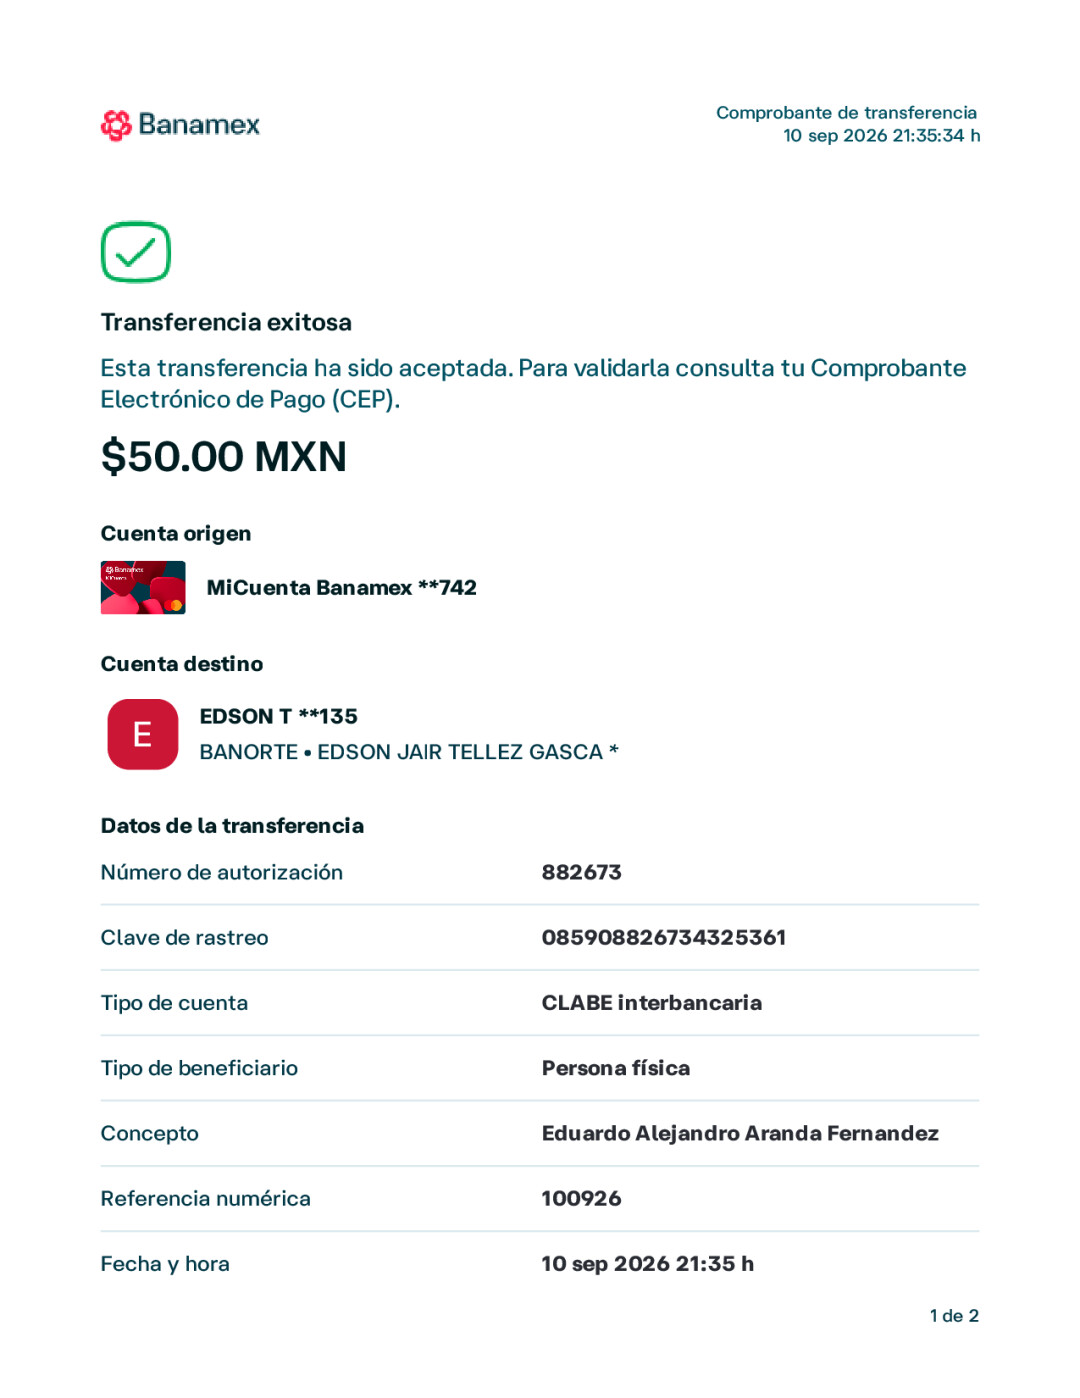Select the MiCuenta Banamex card thumbnail
Viewport: 1080px width, 1398px height.
point(143,588)
